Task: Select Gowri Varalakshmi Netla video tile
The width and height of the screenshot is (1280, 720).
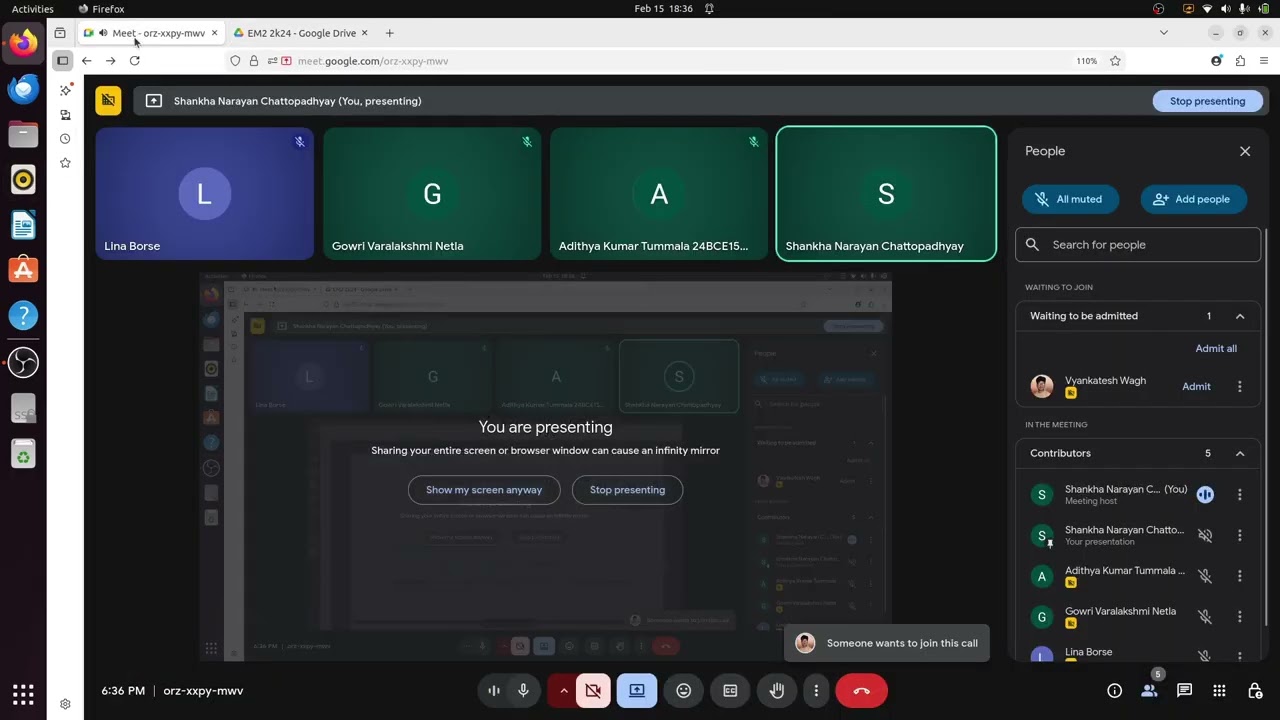Action: [x=432, y=194]
